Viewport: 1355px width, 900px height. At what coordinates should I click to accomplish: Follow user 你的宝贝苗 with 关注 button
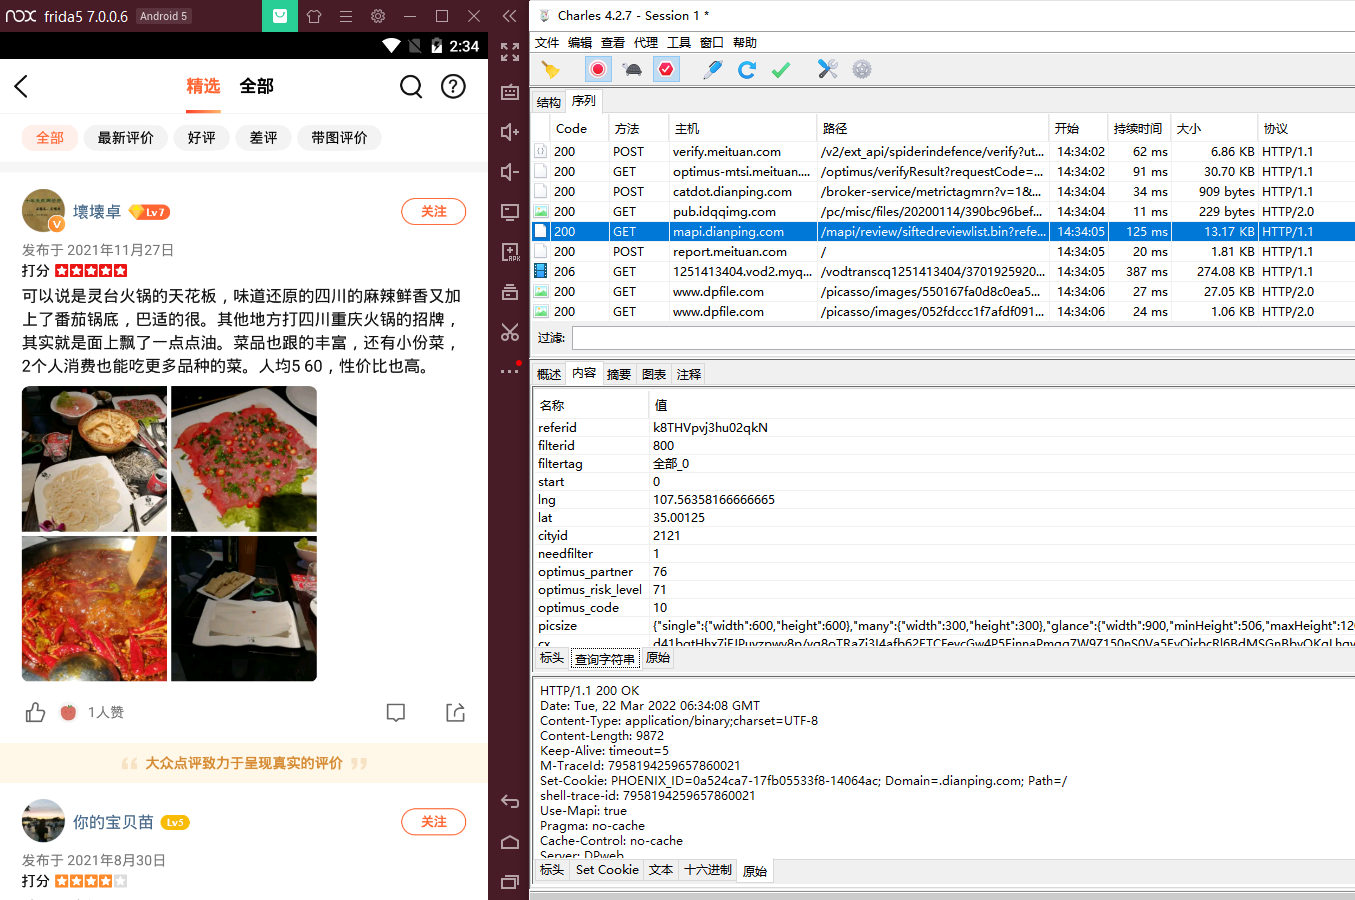434,822
